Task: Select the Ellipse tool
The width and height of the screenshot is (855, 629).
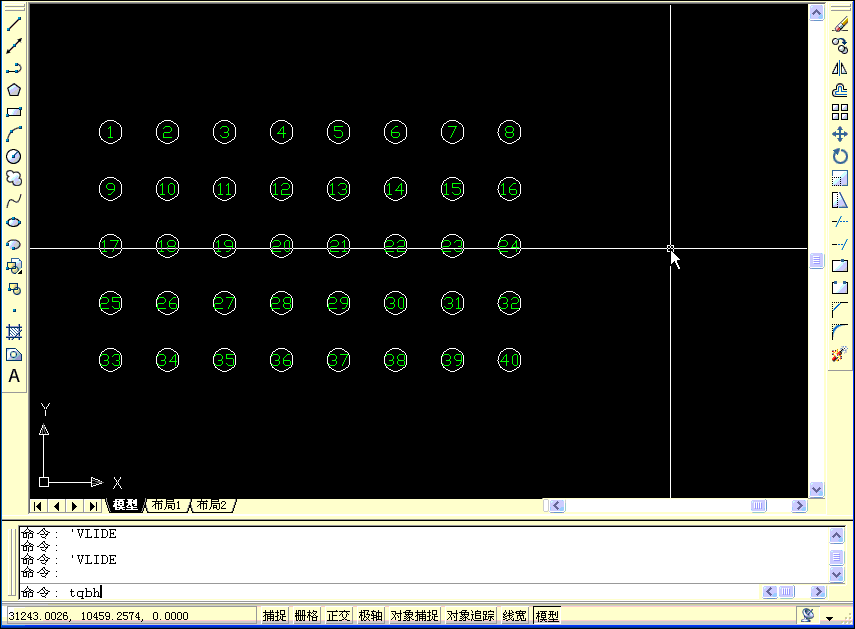Action: coord(14,222)
